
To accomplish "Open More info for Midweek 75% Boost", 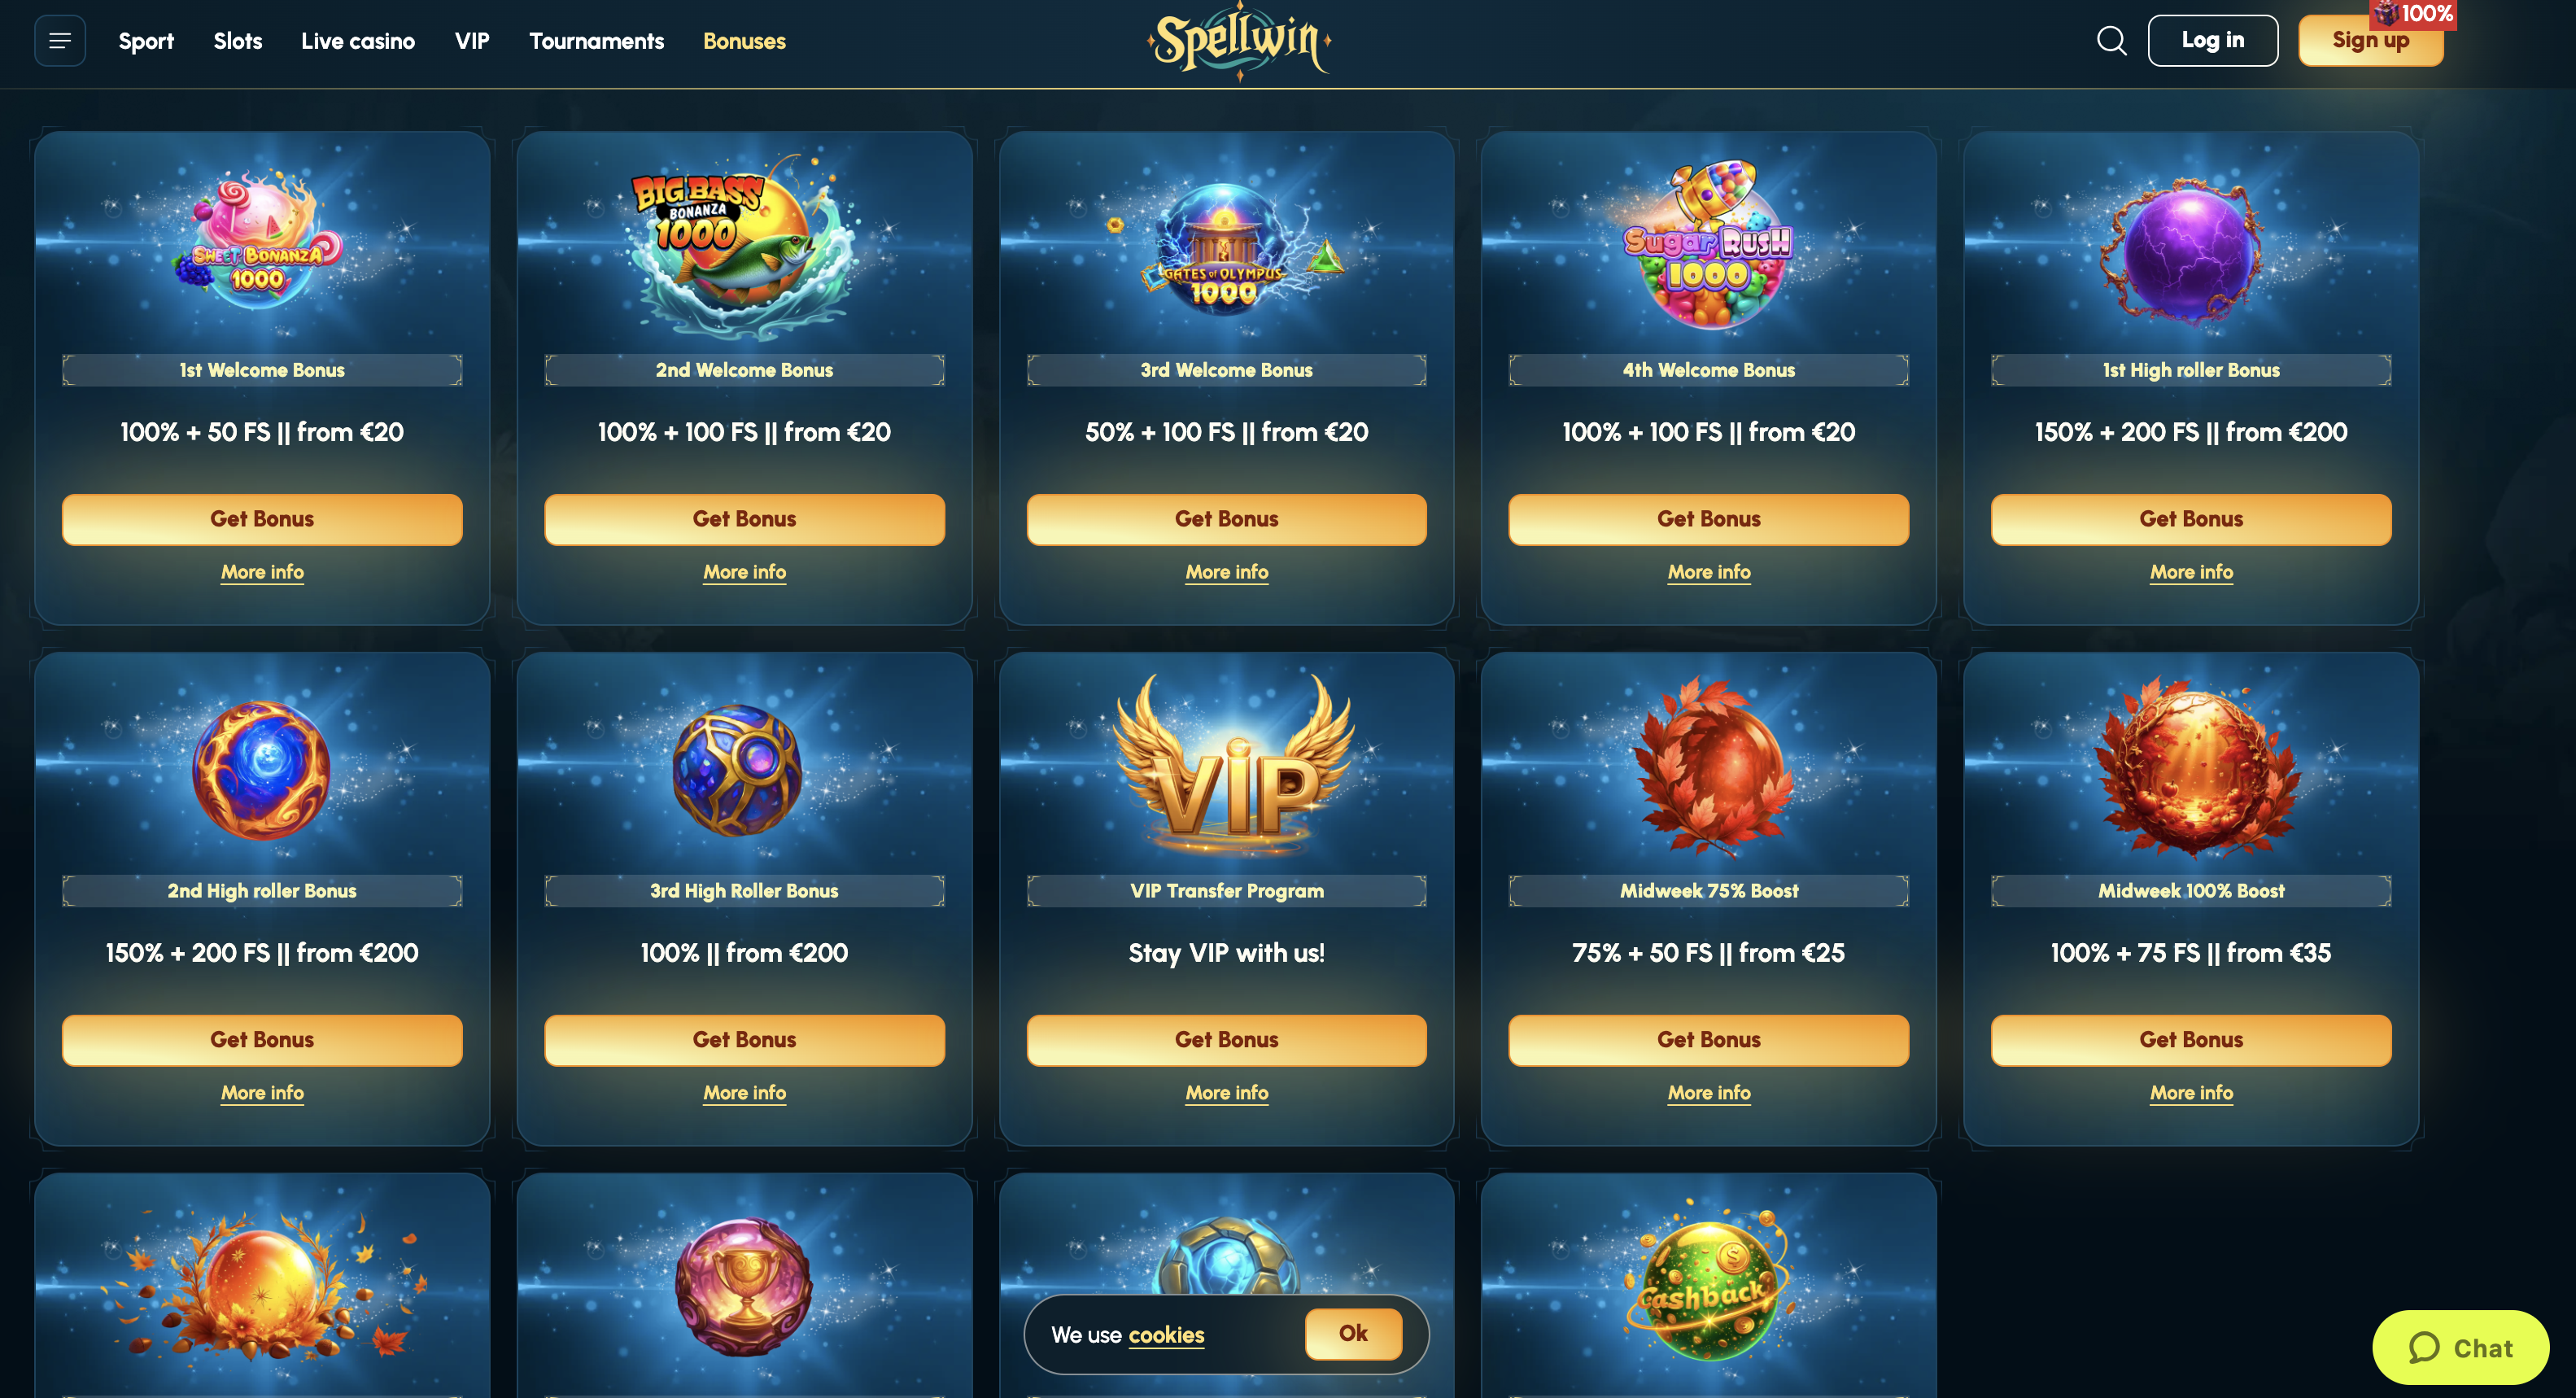I will pos(1708,1093).
